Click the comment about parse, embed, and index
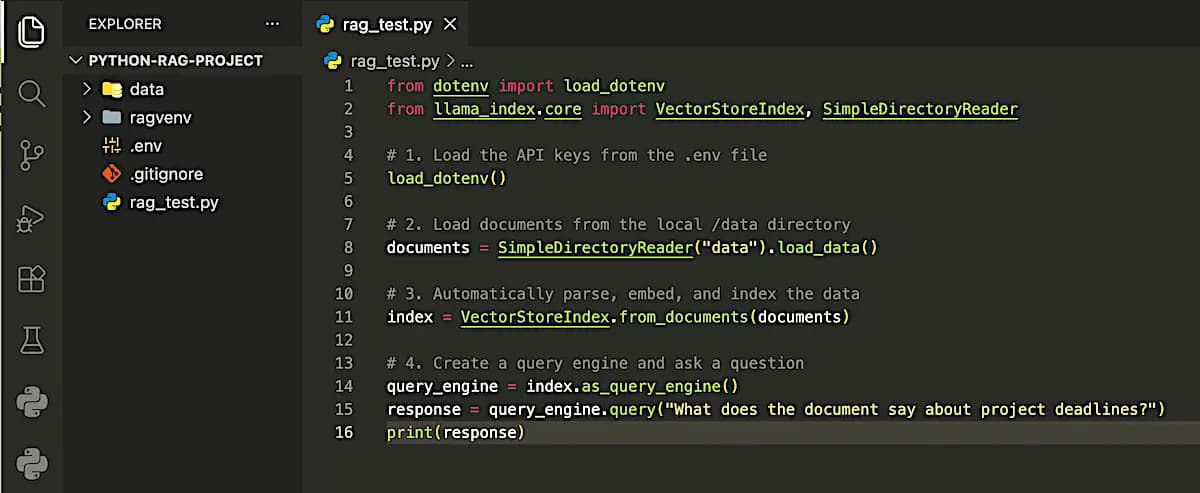The width and height of the screenshot is (1200, 493). coord(623,294)
